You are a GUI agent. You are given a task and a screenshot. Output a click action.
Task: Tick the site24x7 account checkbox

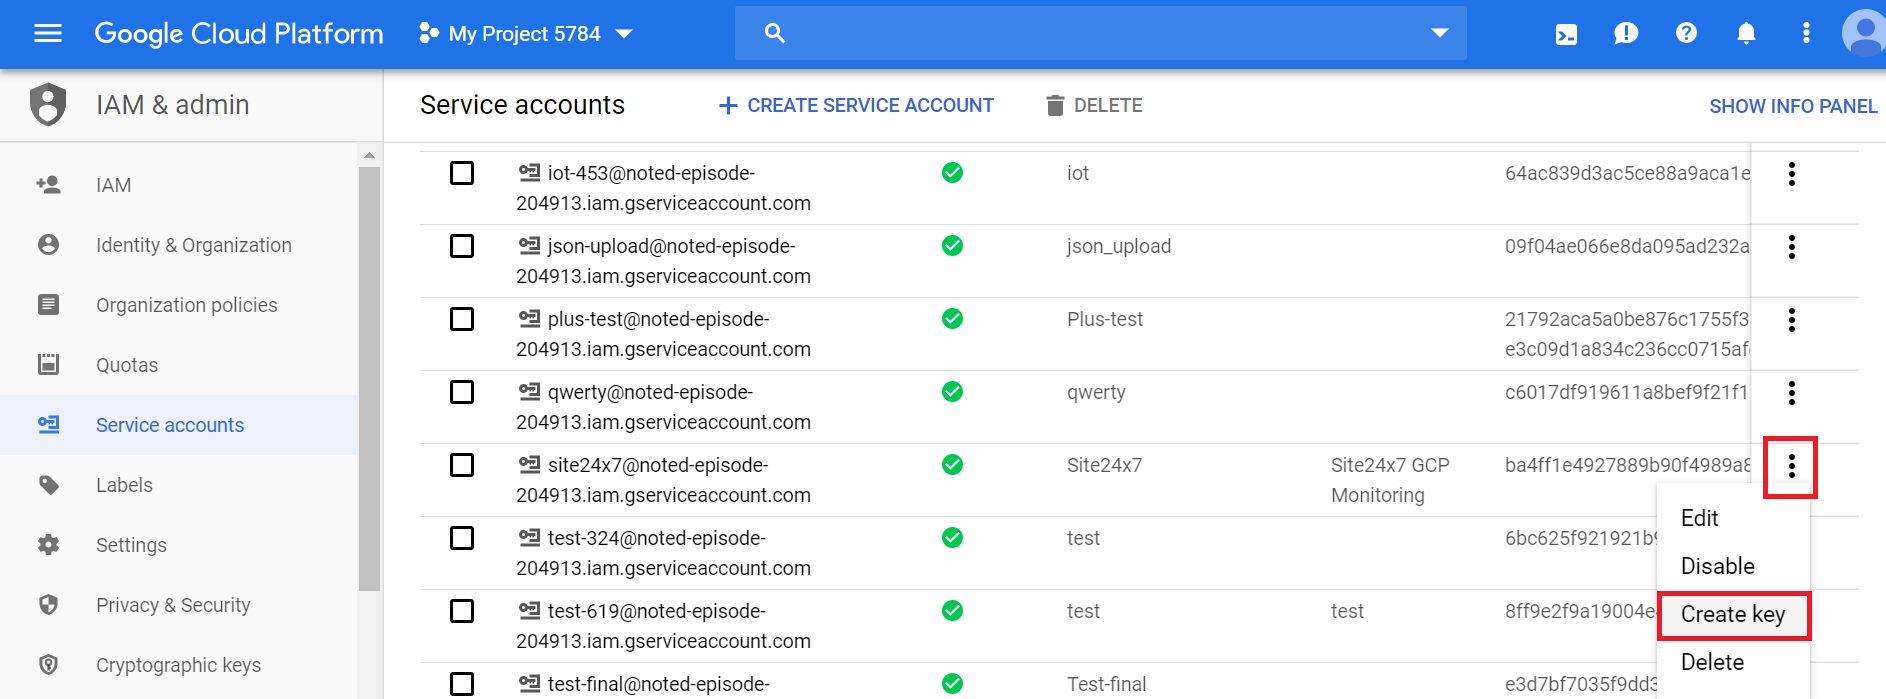point(462,465)
